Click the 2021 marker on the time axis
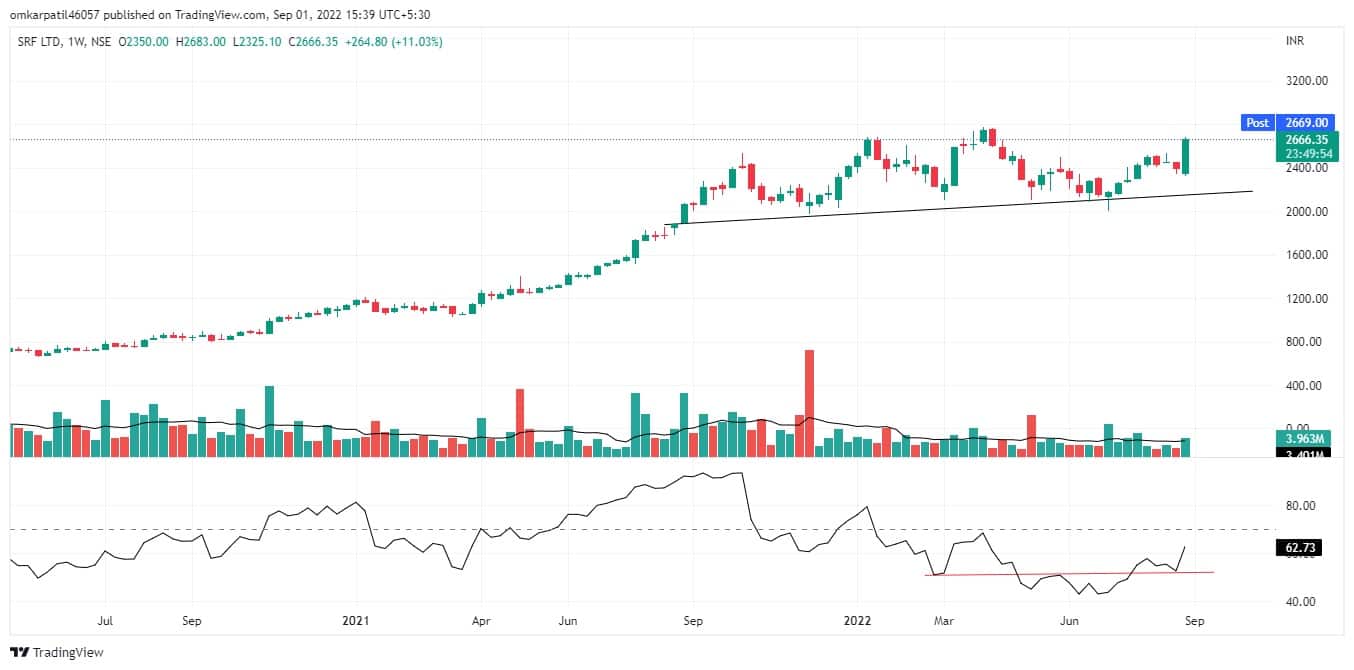Viewport: 1354px width, 670px height. point(356,621)
